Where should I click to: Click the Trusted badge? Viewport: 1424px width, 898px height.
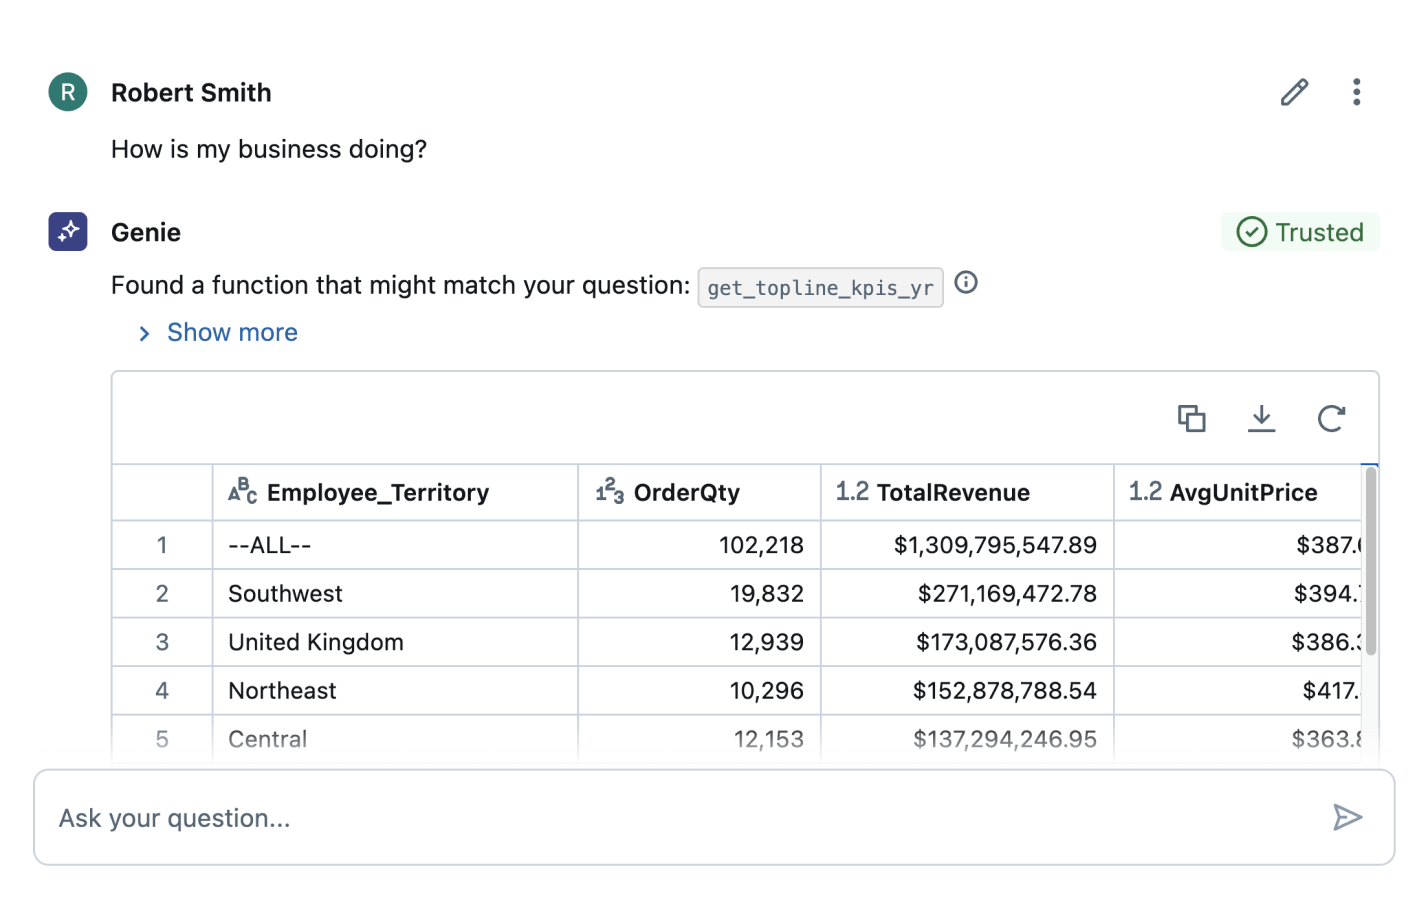coord(1300,232)
